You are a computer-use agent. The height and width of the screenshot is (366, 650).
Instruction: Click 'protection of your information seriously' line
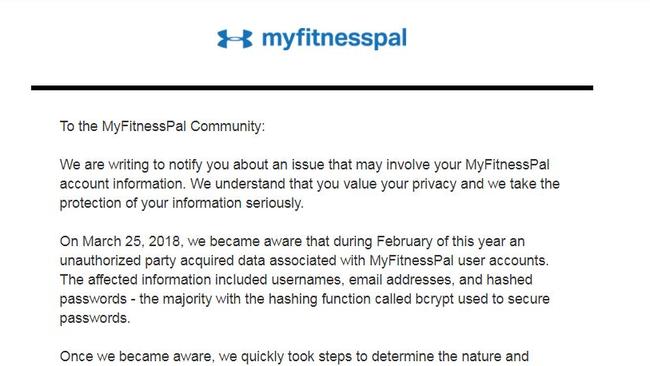point(182,203)
